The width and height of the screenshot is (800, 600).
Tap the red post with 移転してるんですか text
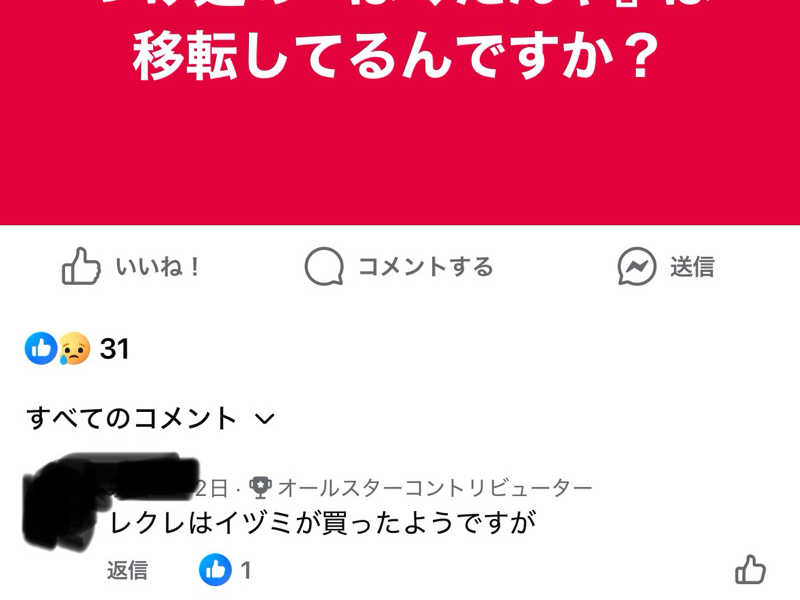(x=400, y=112)
